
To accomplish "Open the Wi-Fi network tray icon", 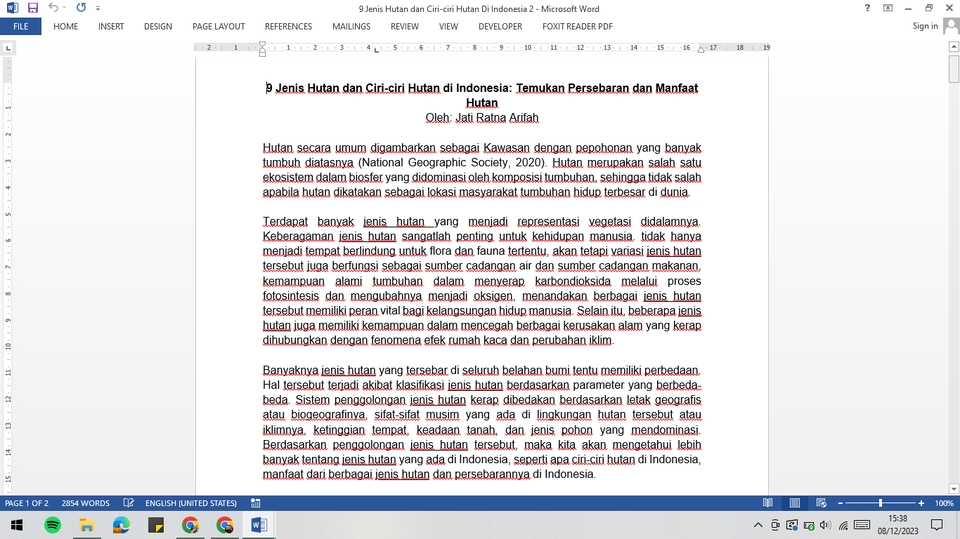I will 844,525.
